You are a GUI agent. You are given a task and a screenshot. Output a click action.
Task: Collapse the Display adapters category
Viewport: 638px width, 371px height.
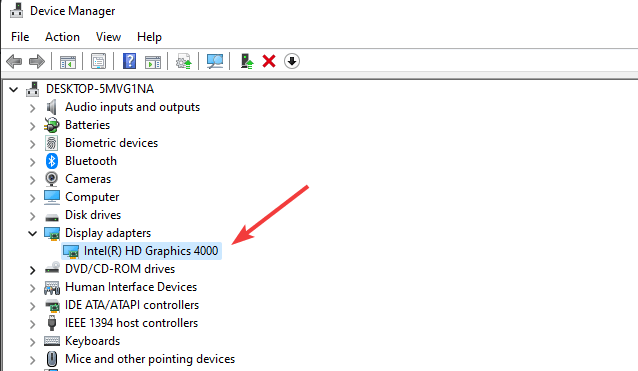click(33, 234)
